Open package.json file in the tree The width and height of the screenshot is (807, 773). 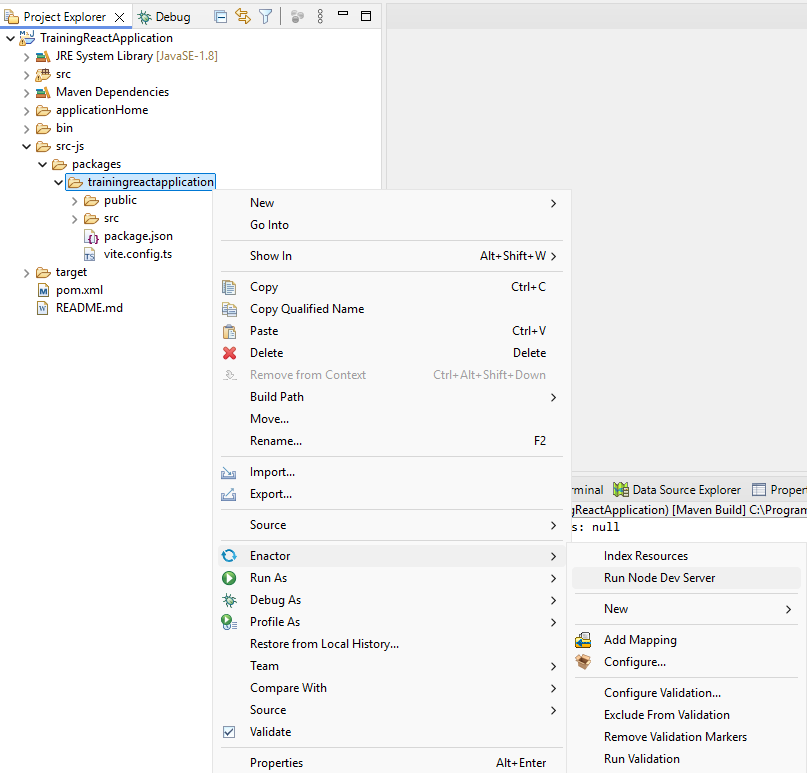pyautogui.click(x=137, y=236)
